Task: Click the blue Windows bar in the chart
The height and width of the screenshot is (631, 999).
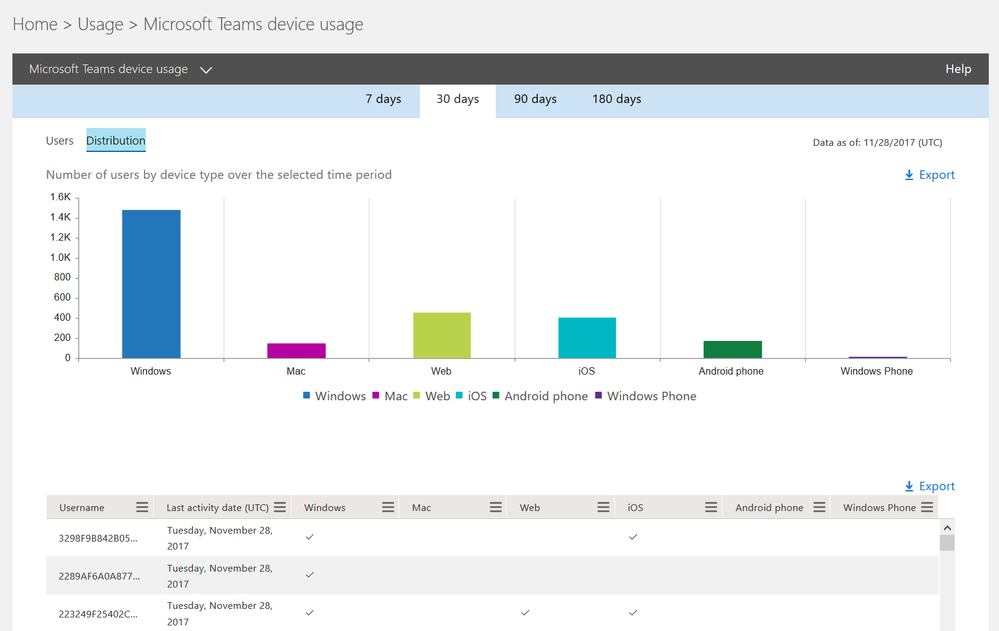Action: pyautogui.click(x=151, y=284)
